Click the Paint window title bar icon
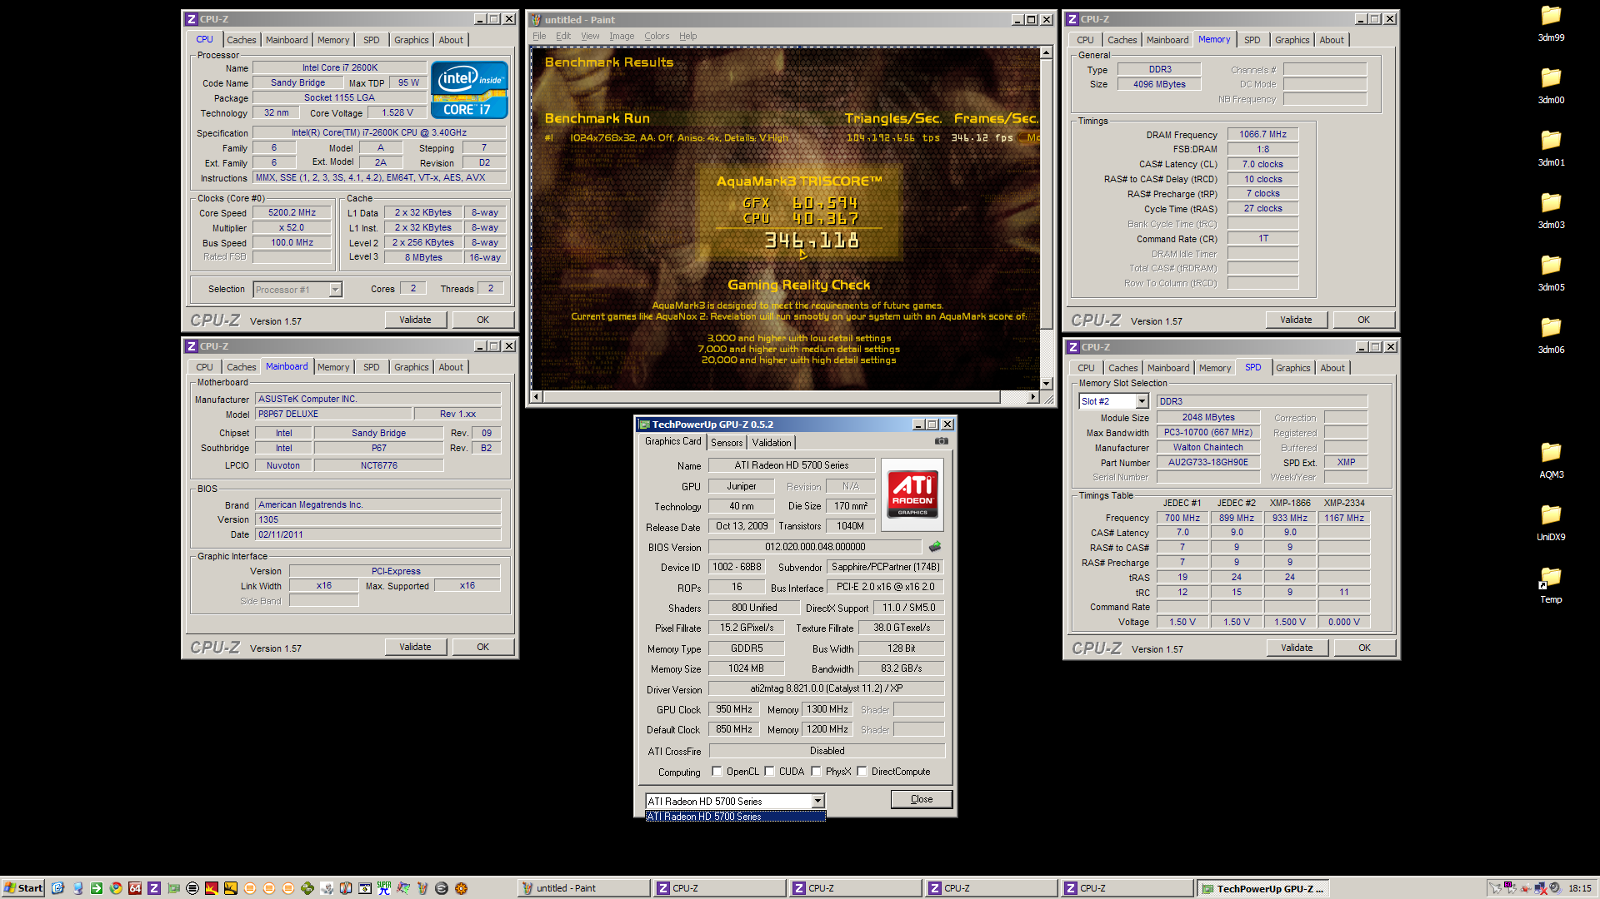Screen dimensions: 1600x899 pyautogui.click(x=536, y=19)
